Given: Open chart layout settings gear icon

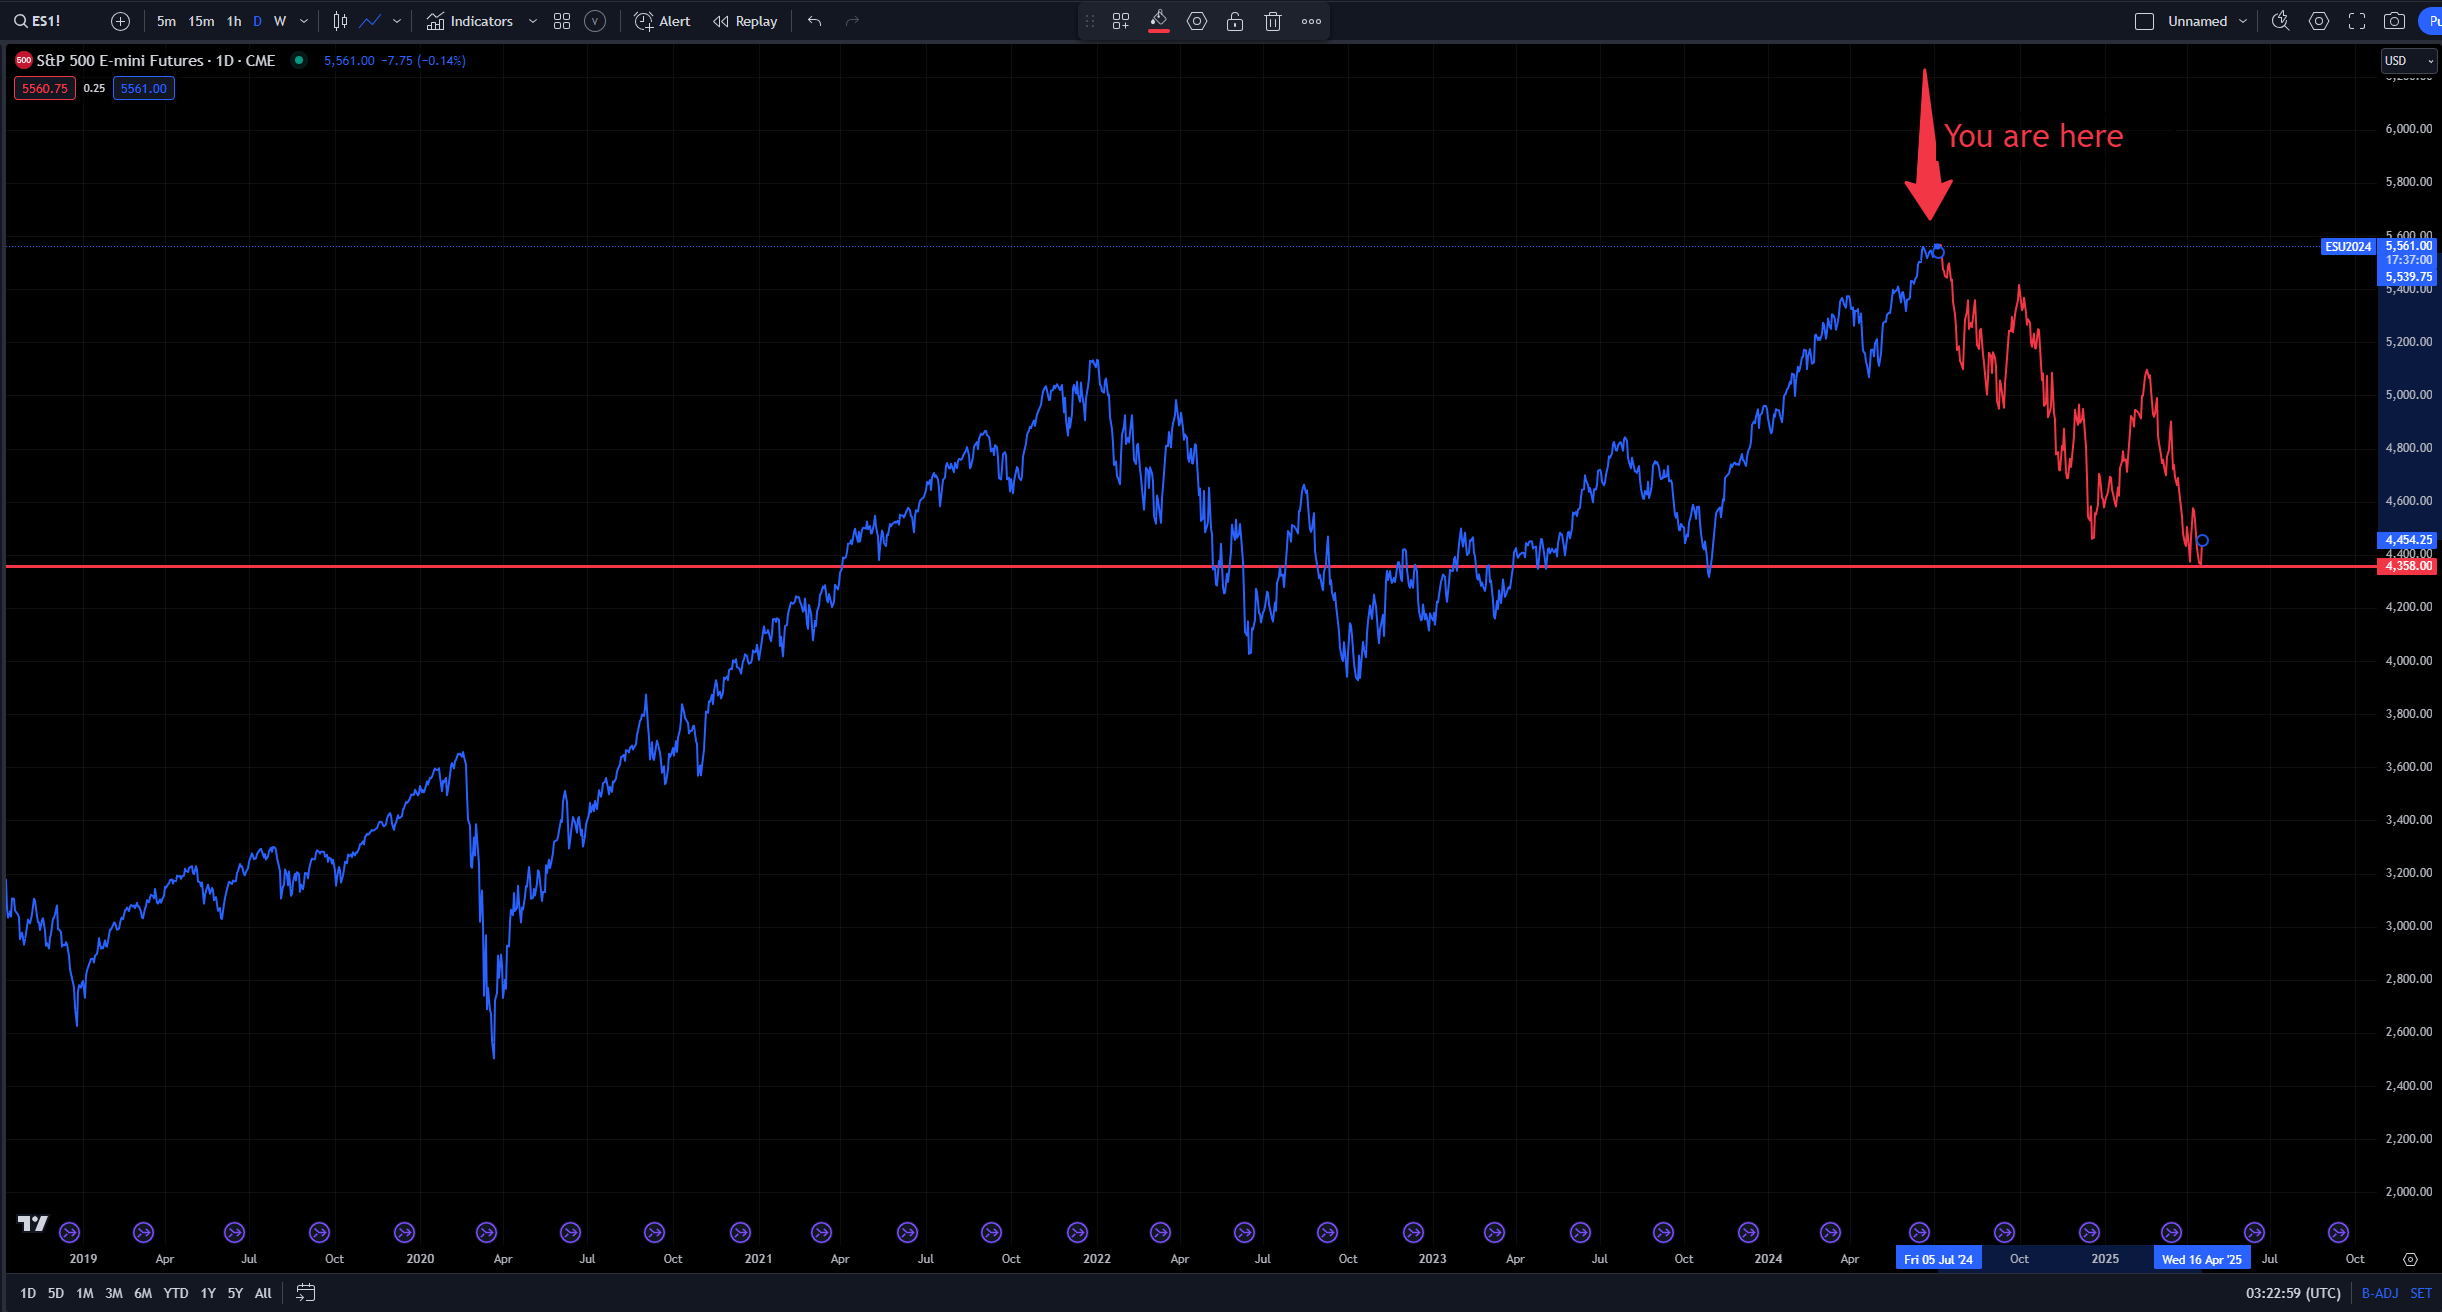Looking at the screenshot, I should point(2318,20).
